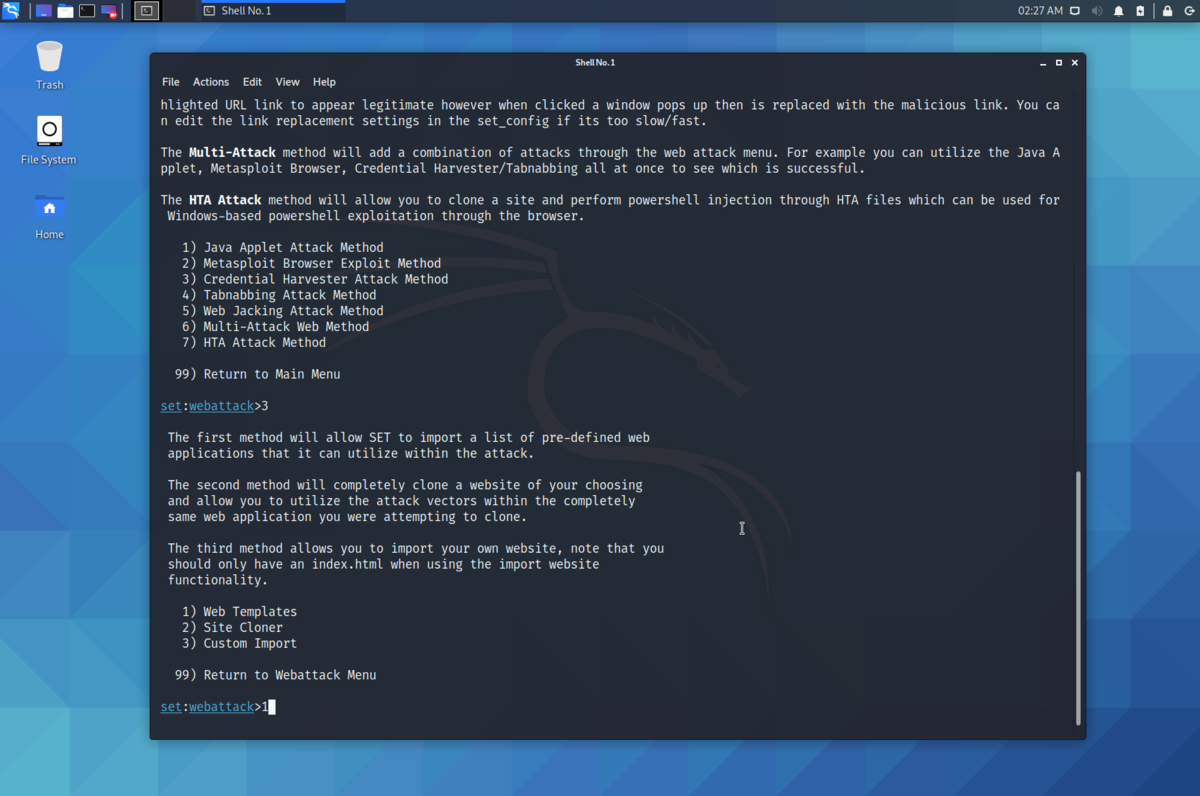Click the muted volume tray icon
The height and width of the screenshot is (796, 1200).
point(1097,11)
